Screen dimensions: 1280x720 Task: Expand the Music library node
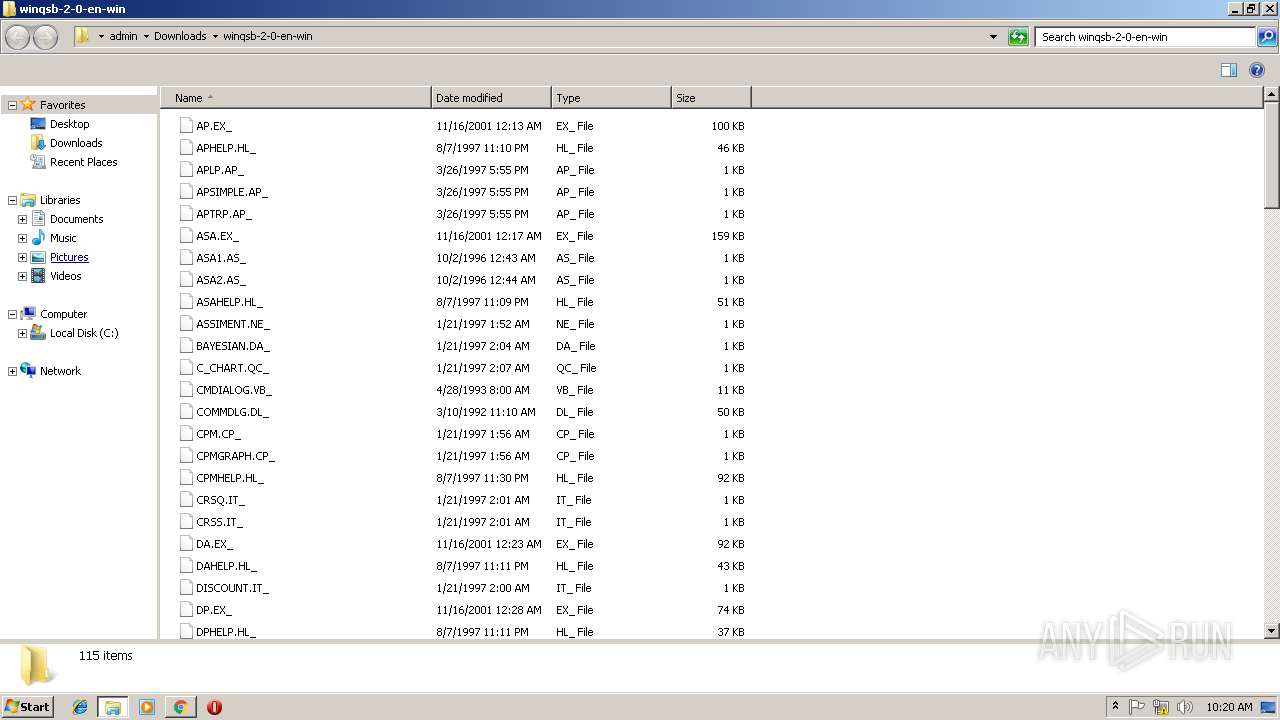[22, 238]
